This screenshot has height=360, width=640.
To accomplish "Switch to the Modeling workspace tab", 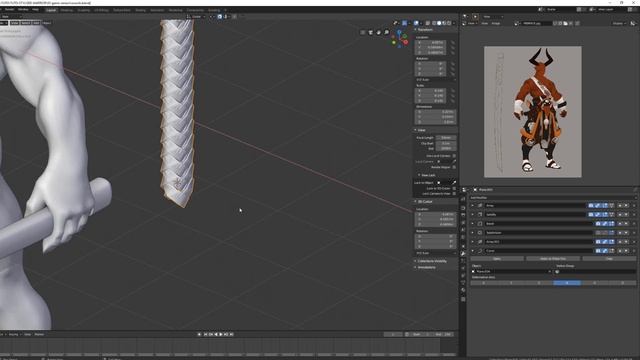I will [x=67, y=10].
